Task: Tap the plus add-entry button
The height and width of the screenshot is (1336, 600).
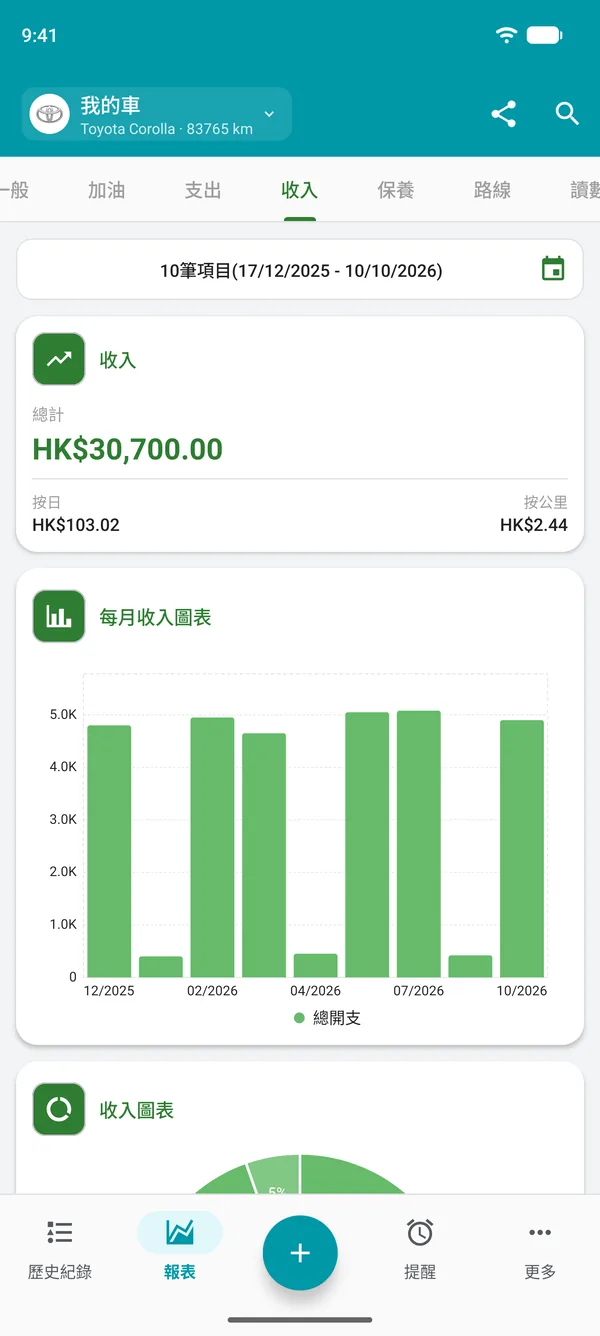Action: (x=300, y=1253)
